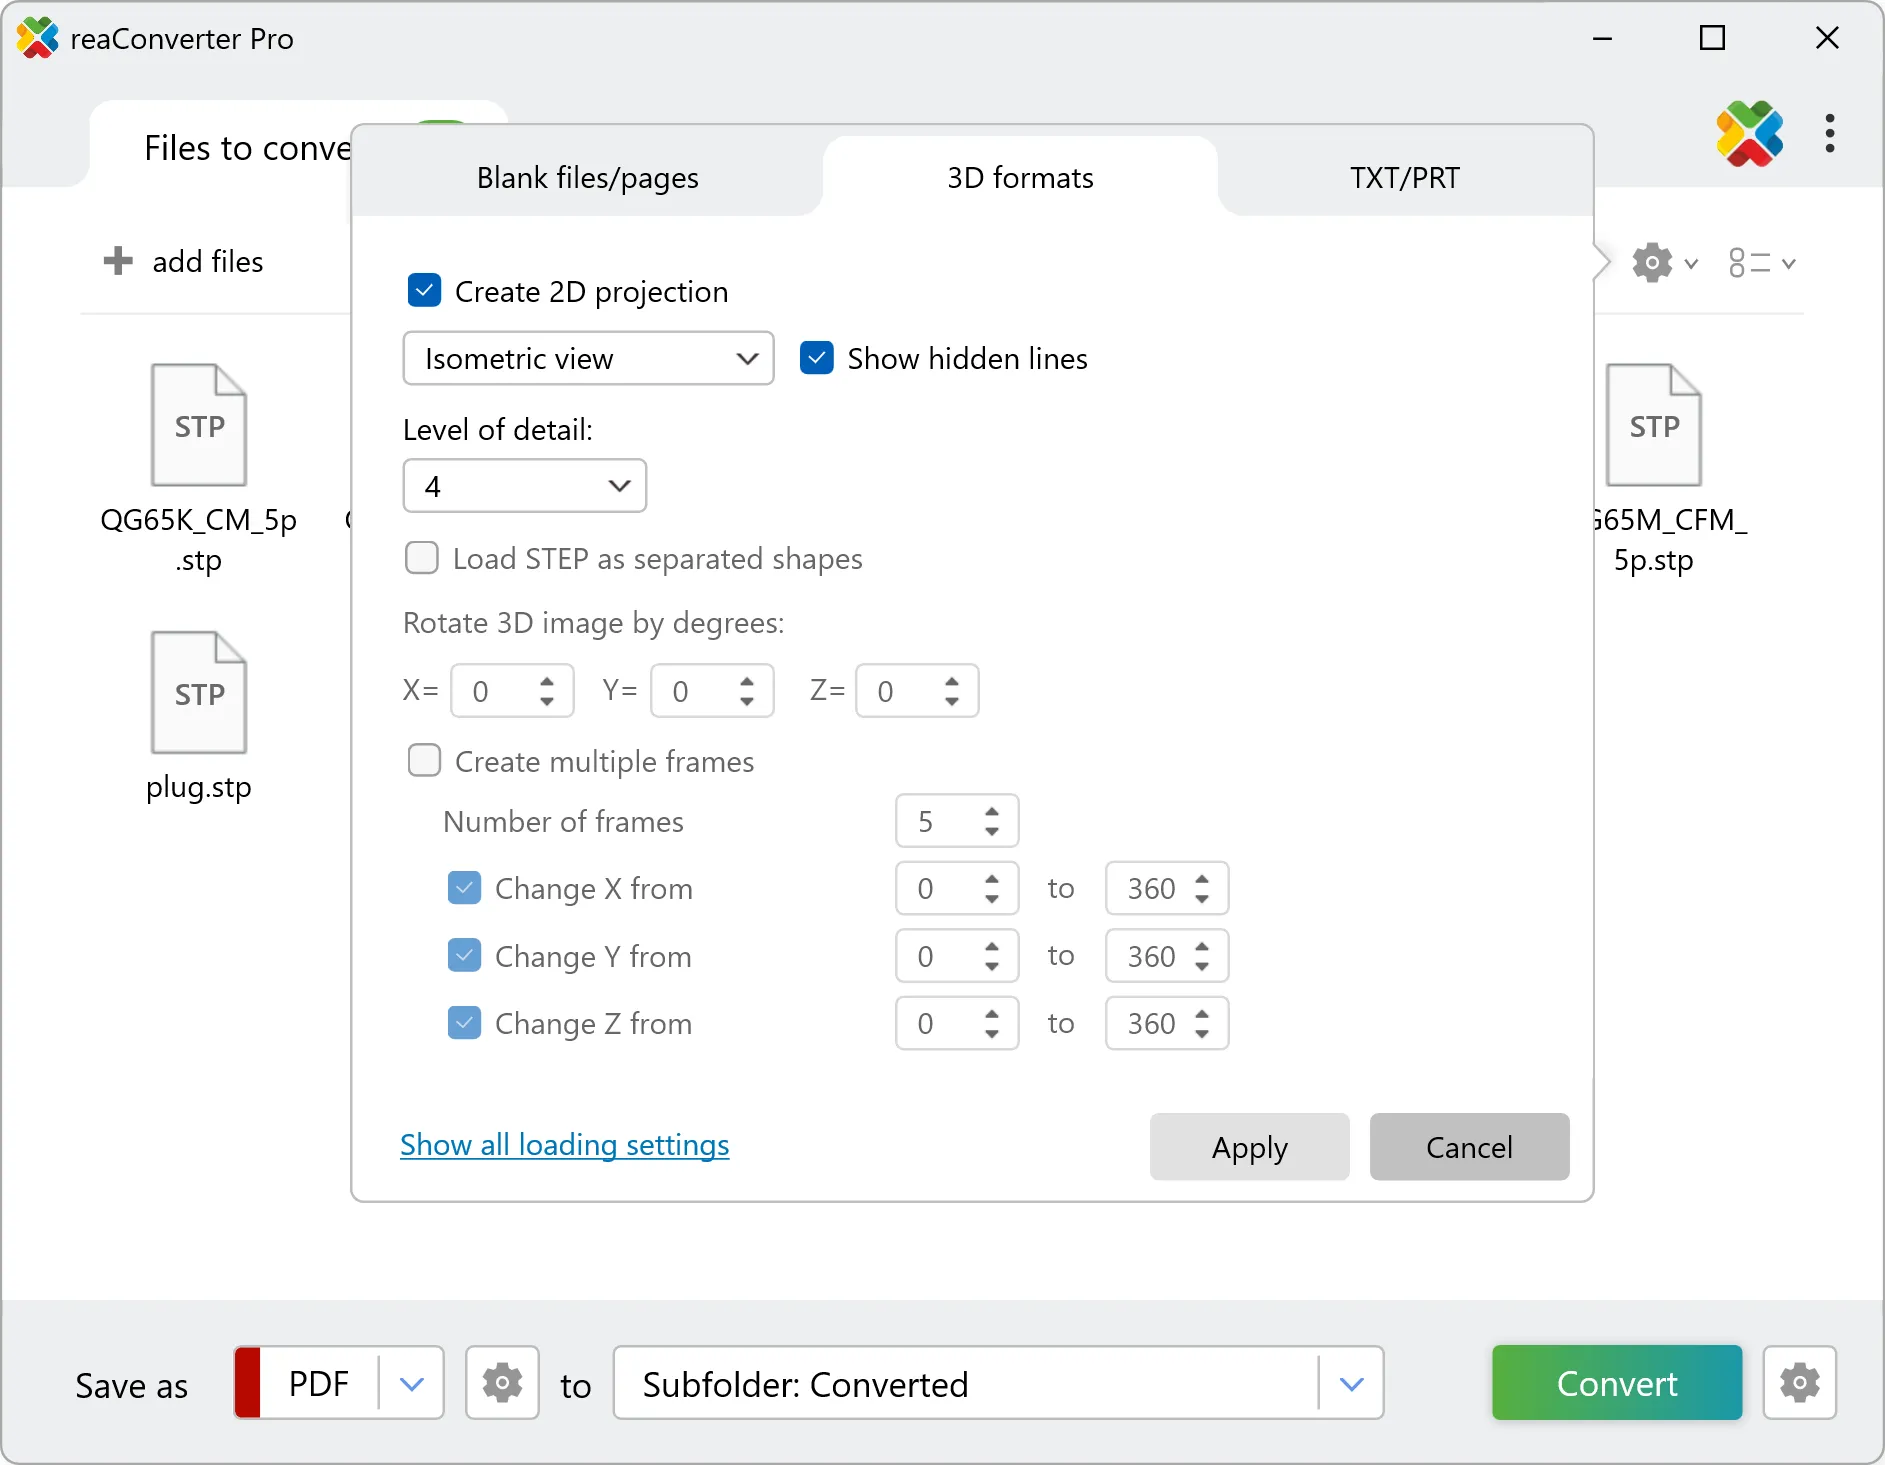This screenshot has height=1465, width=1885.
Task: Decrease Change Z from start value
Action: 992,1034
